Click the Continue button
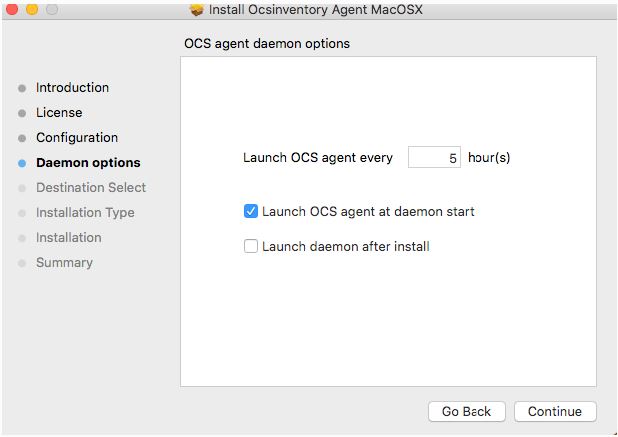The image size is (618, 437). point(555,411)
